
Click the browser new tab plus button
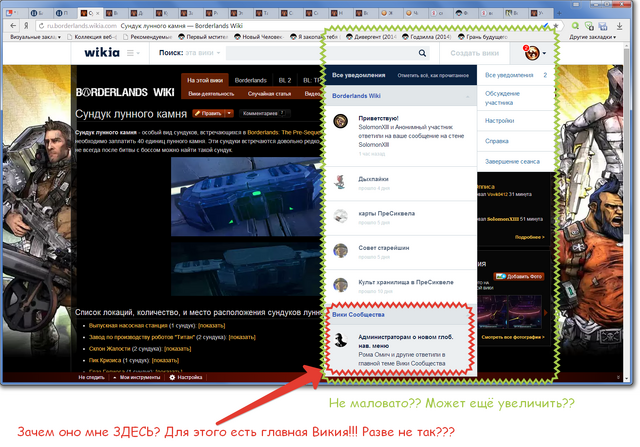point(559,13)
